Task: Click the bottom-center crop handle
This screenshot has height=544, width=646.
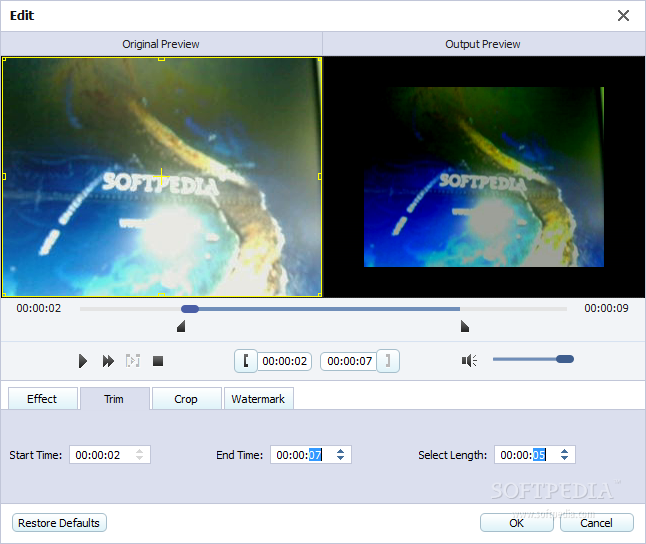Action: (162, 295)
